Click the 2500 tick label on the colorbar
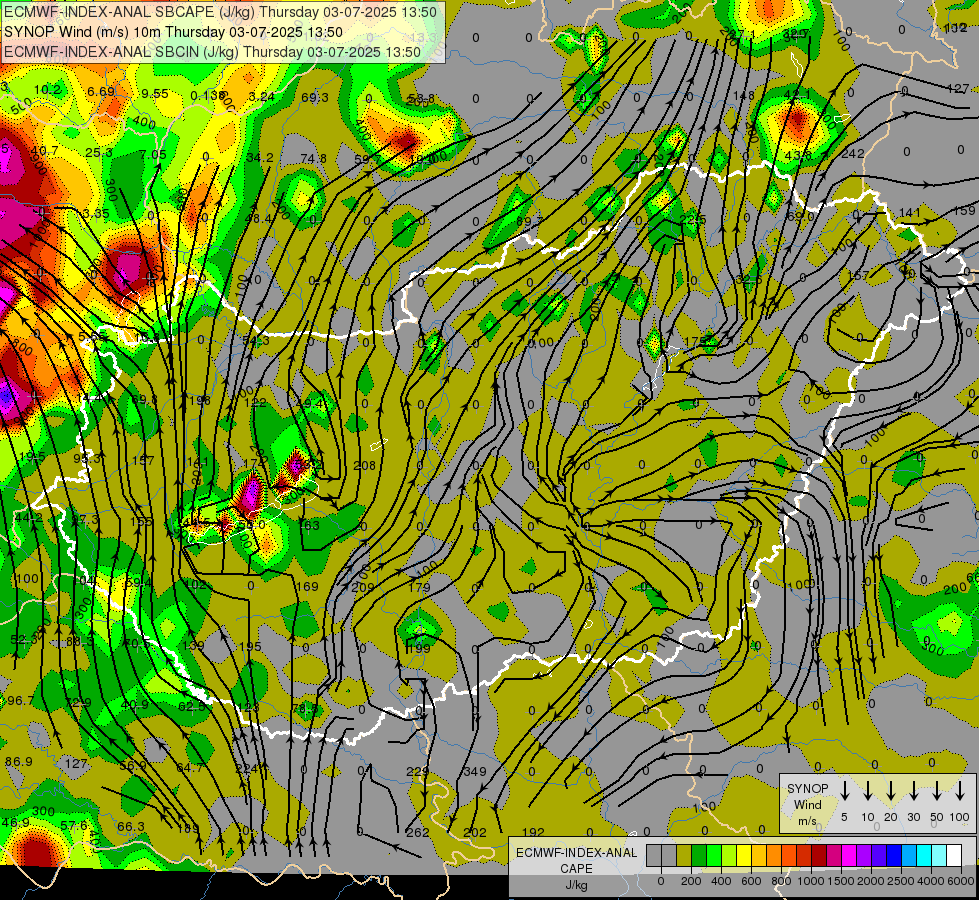The width and height of the screenshot is (979, 900). click(x=902, y=881)
